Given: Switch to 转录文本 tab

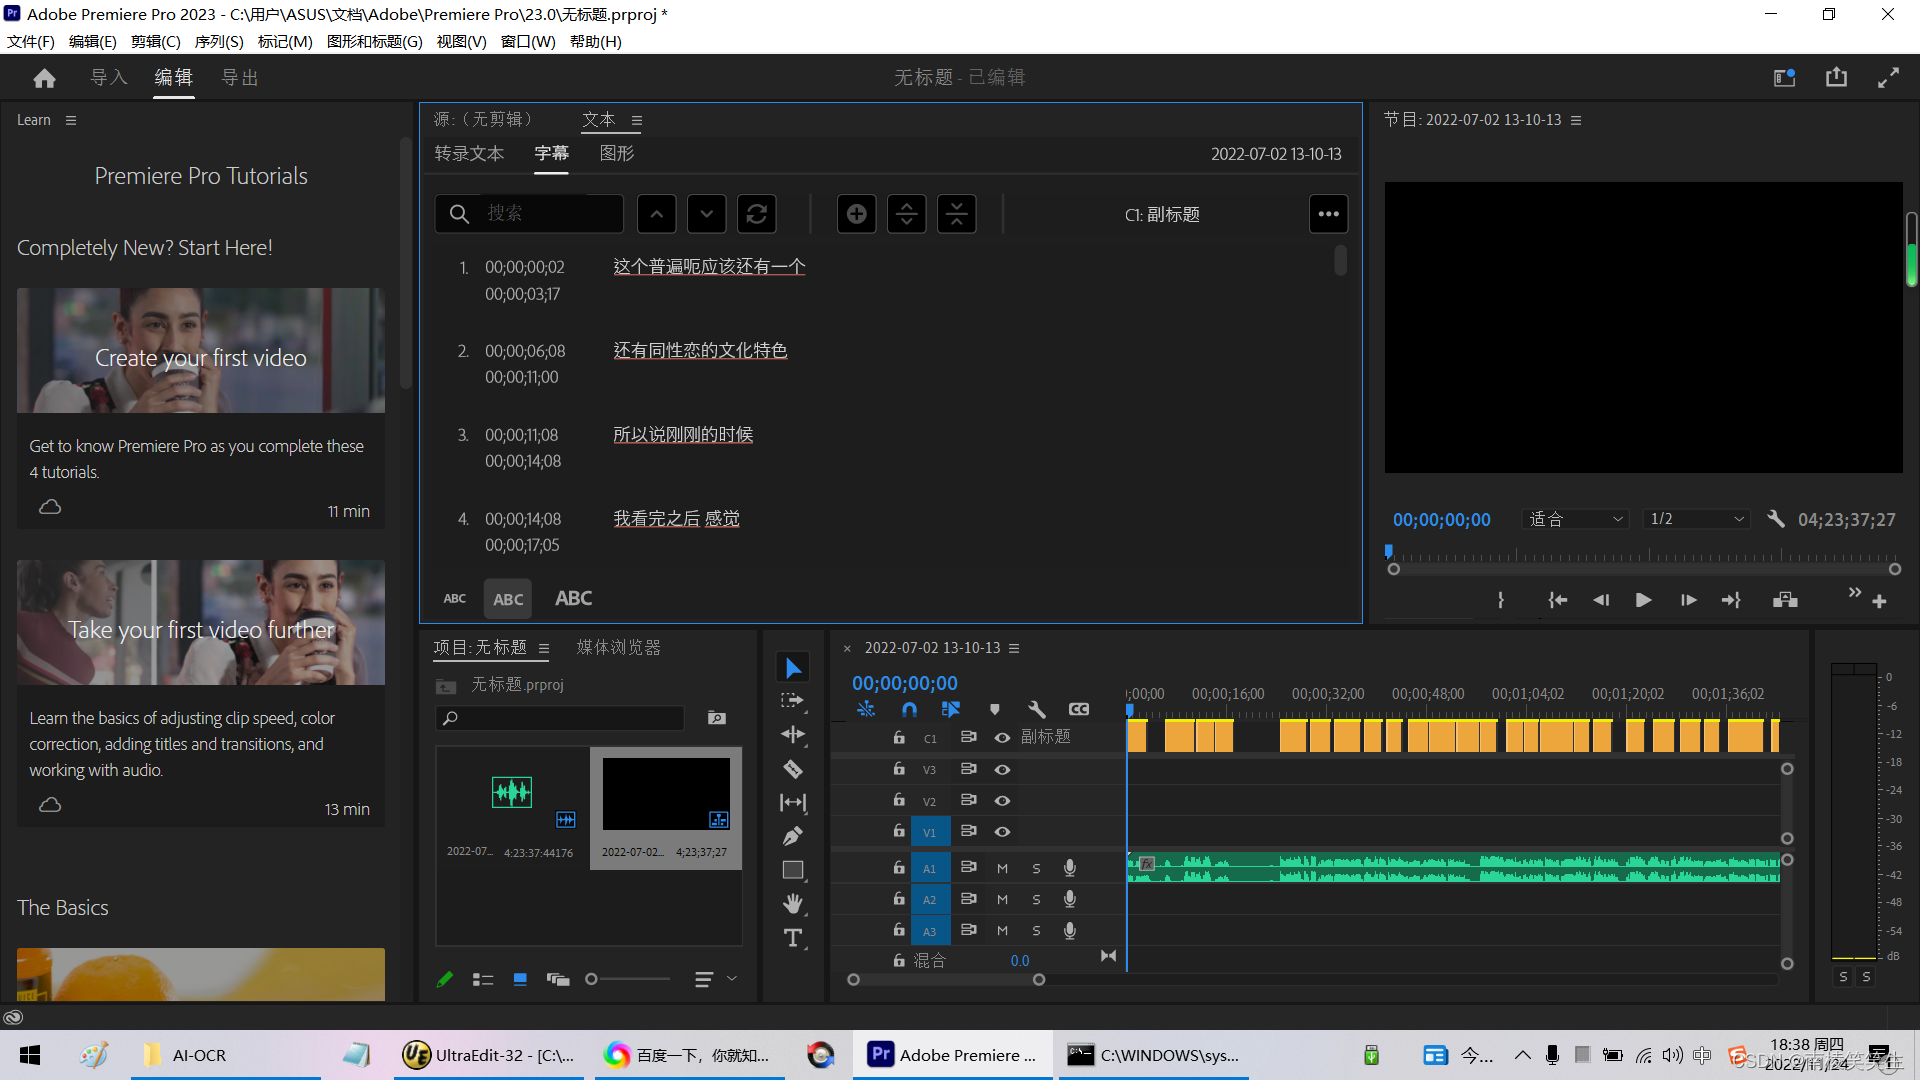Looking at the screenshot, I should [x=469, y=154].
